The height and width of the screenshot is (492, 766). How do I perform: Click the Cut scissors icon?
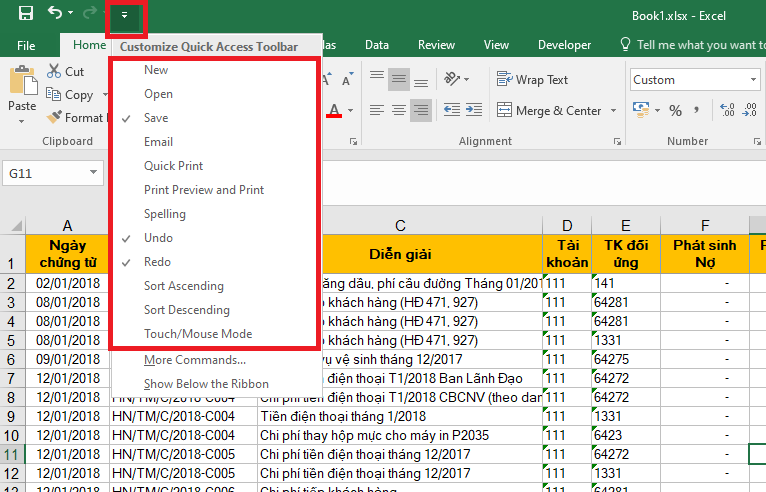[x=54, y=71]
